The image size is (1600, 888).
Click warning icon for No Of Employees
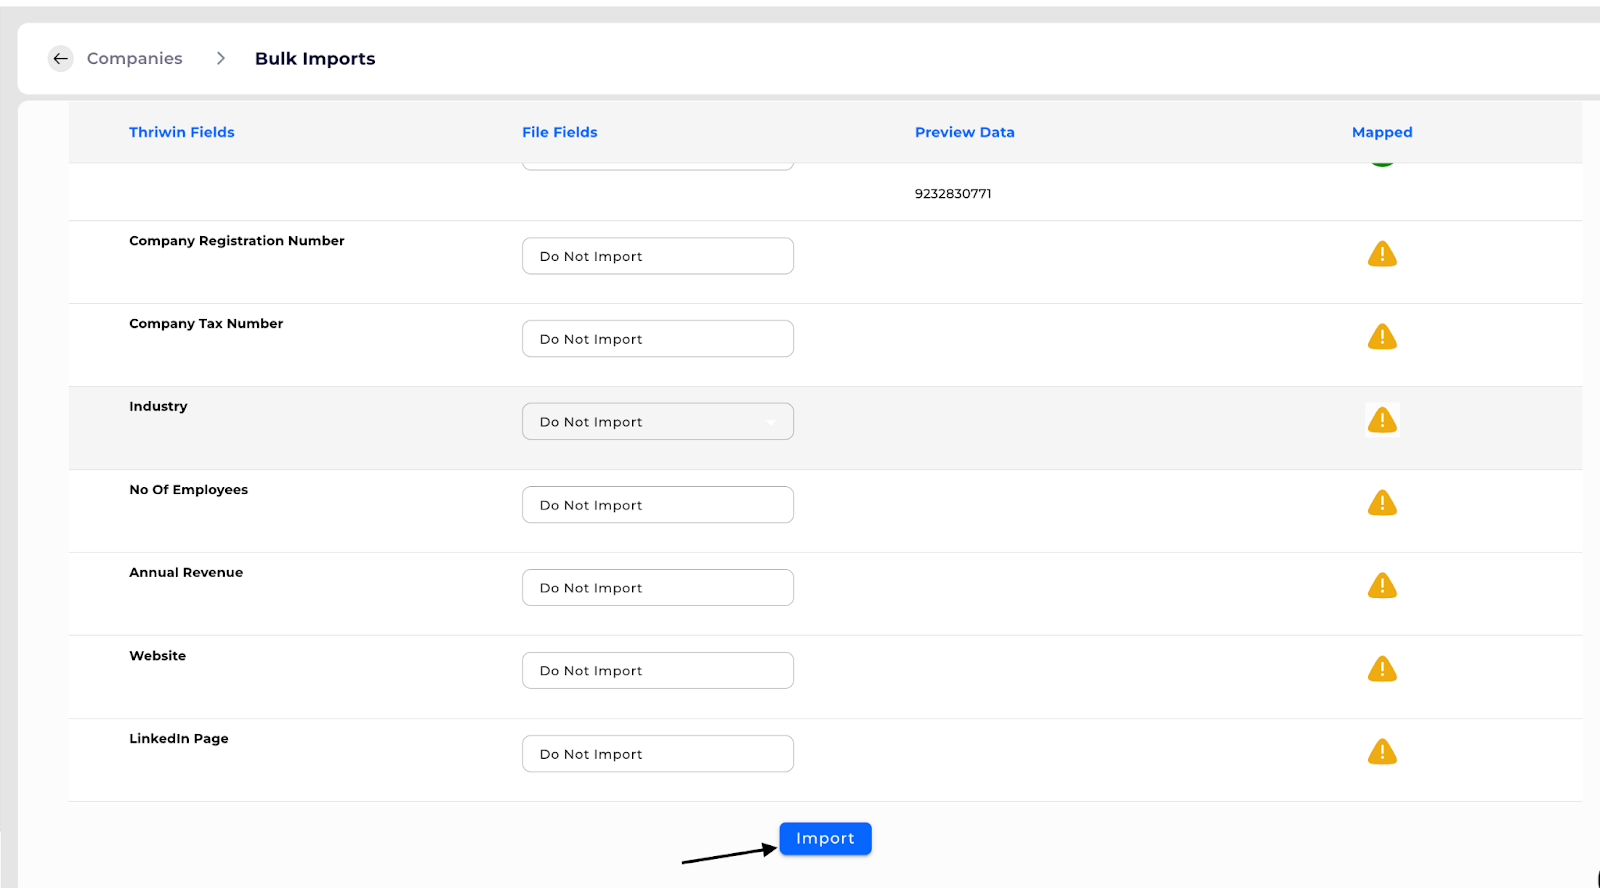coord(1382,503)
